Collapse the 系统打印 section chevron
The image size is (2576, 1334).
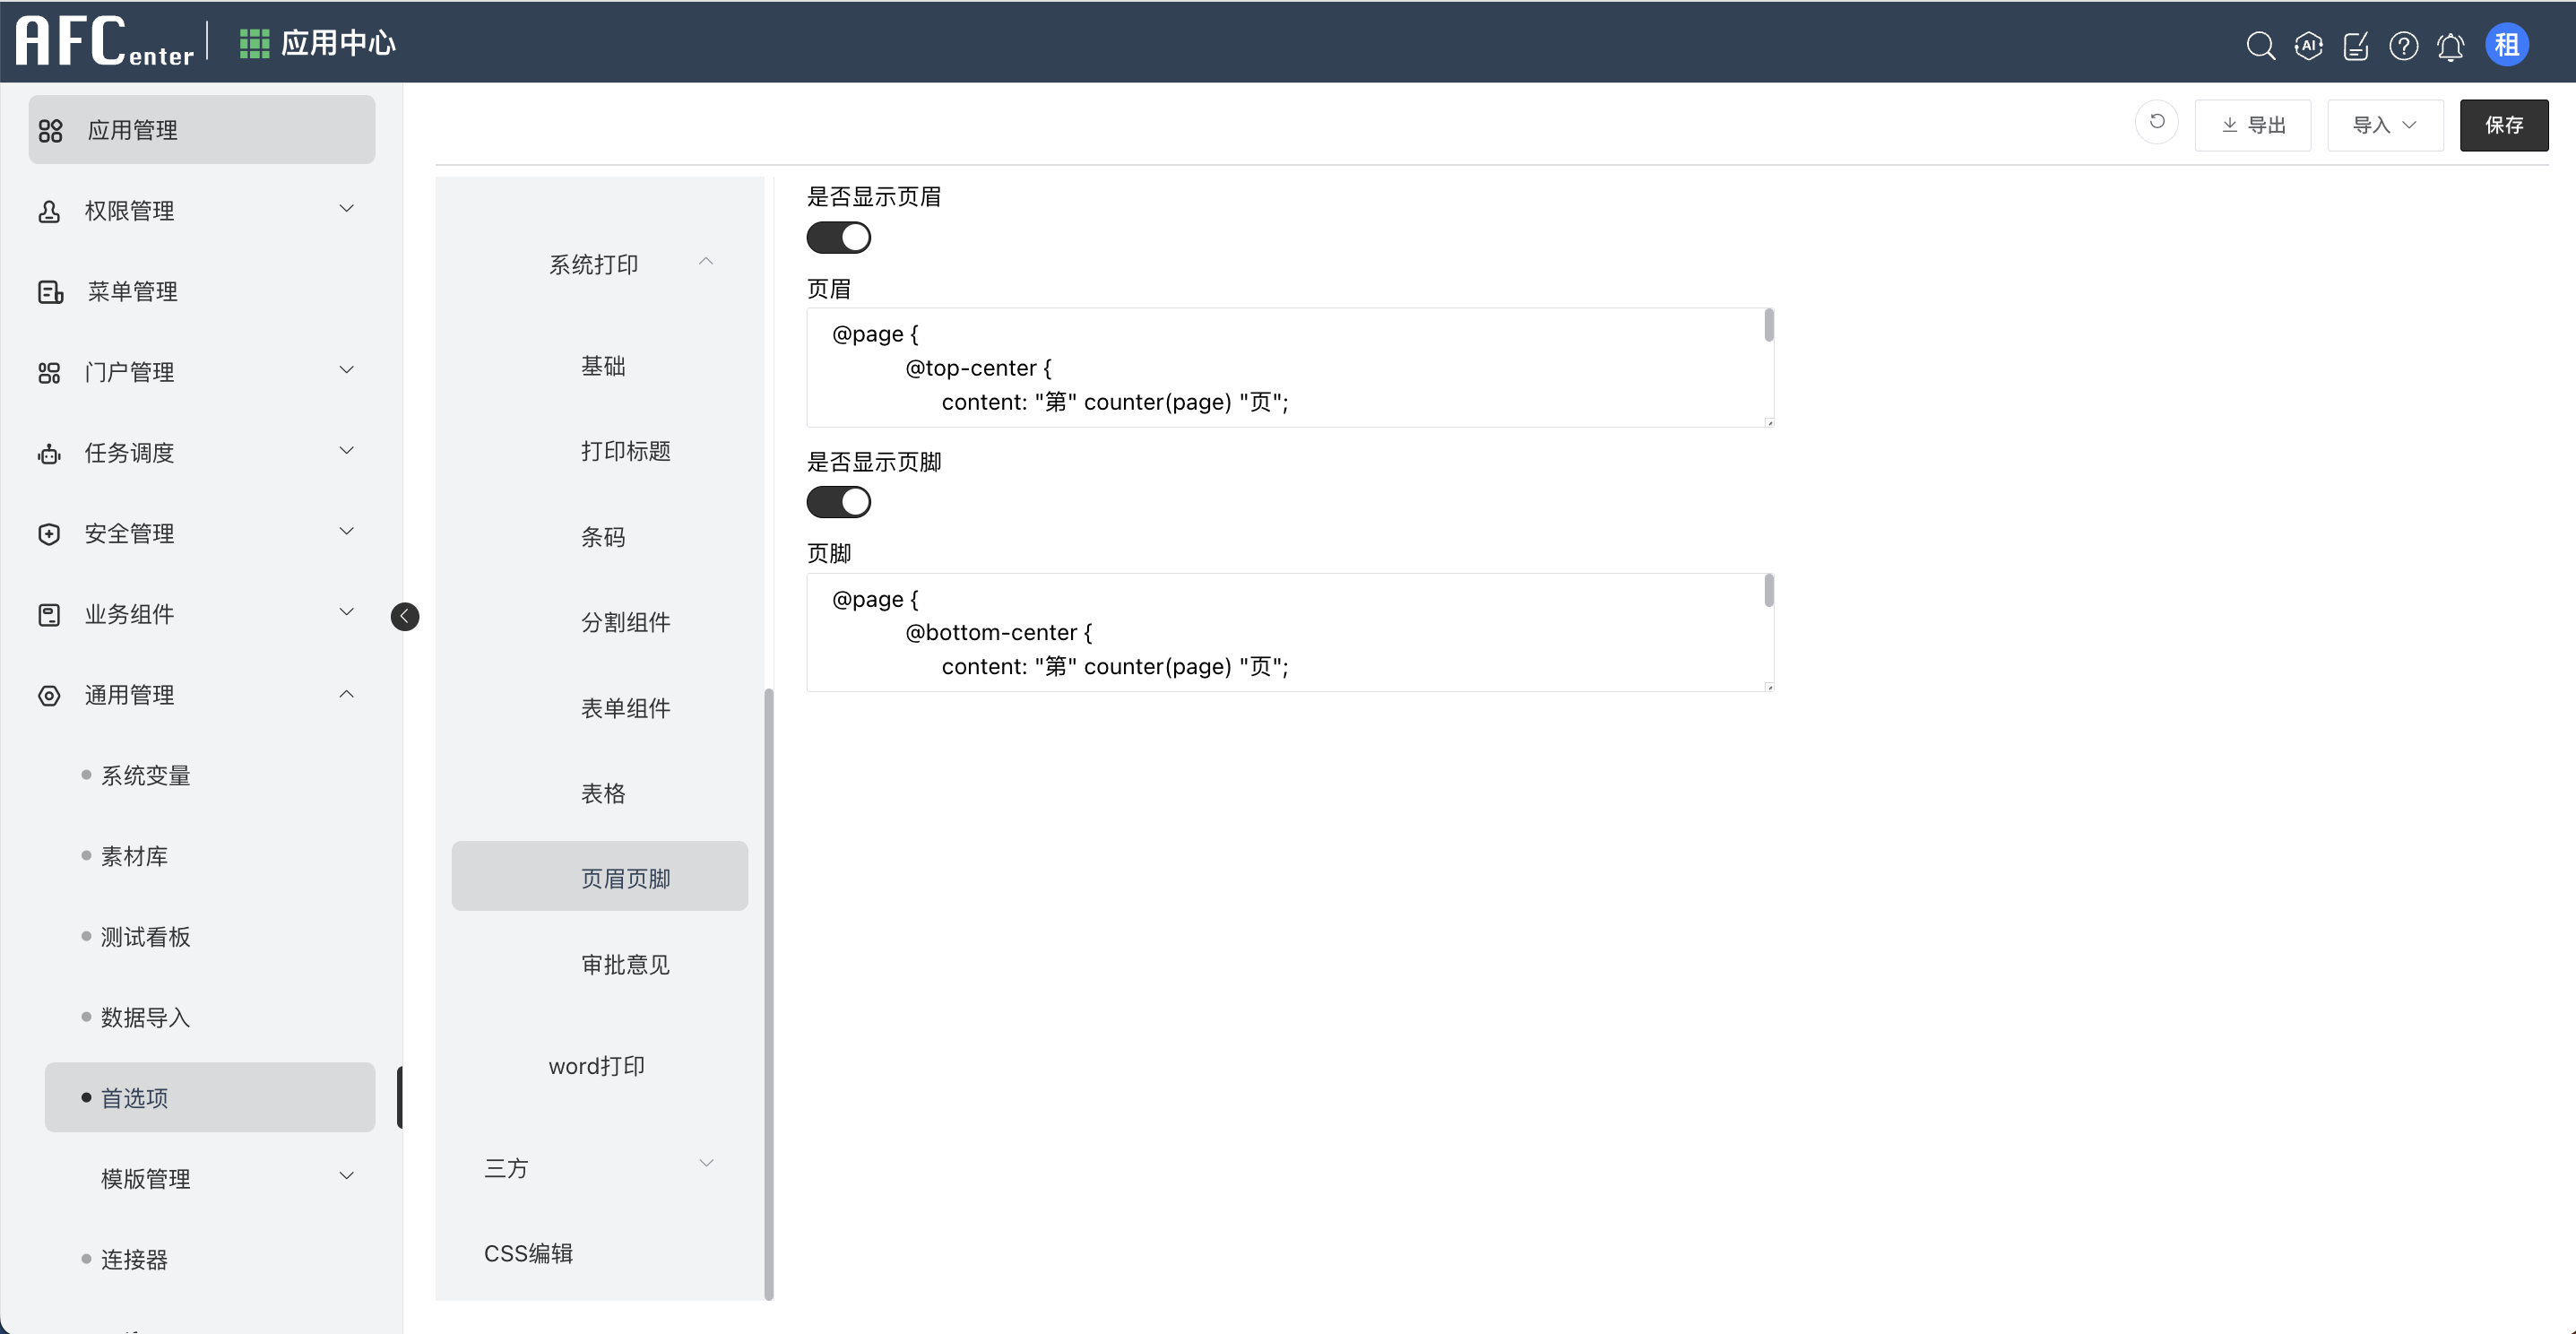(x=706, y=262)
